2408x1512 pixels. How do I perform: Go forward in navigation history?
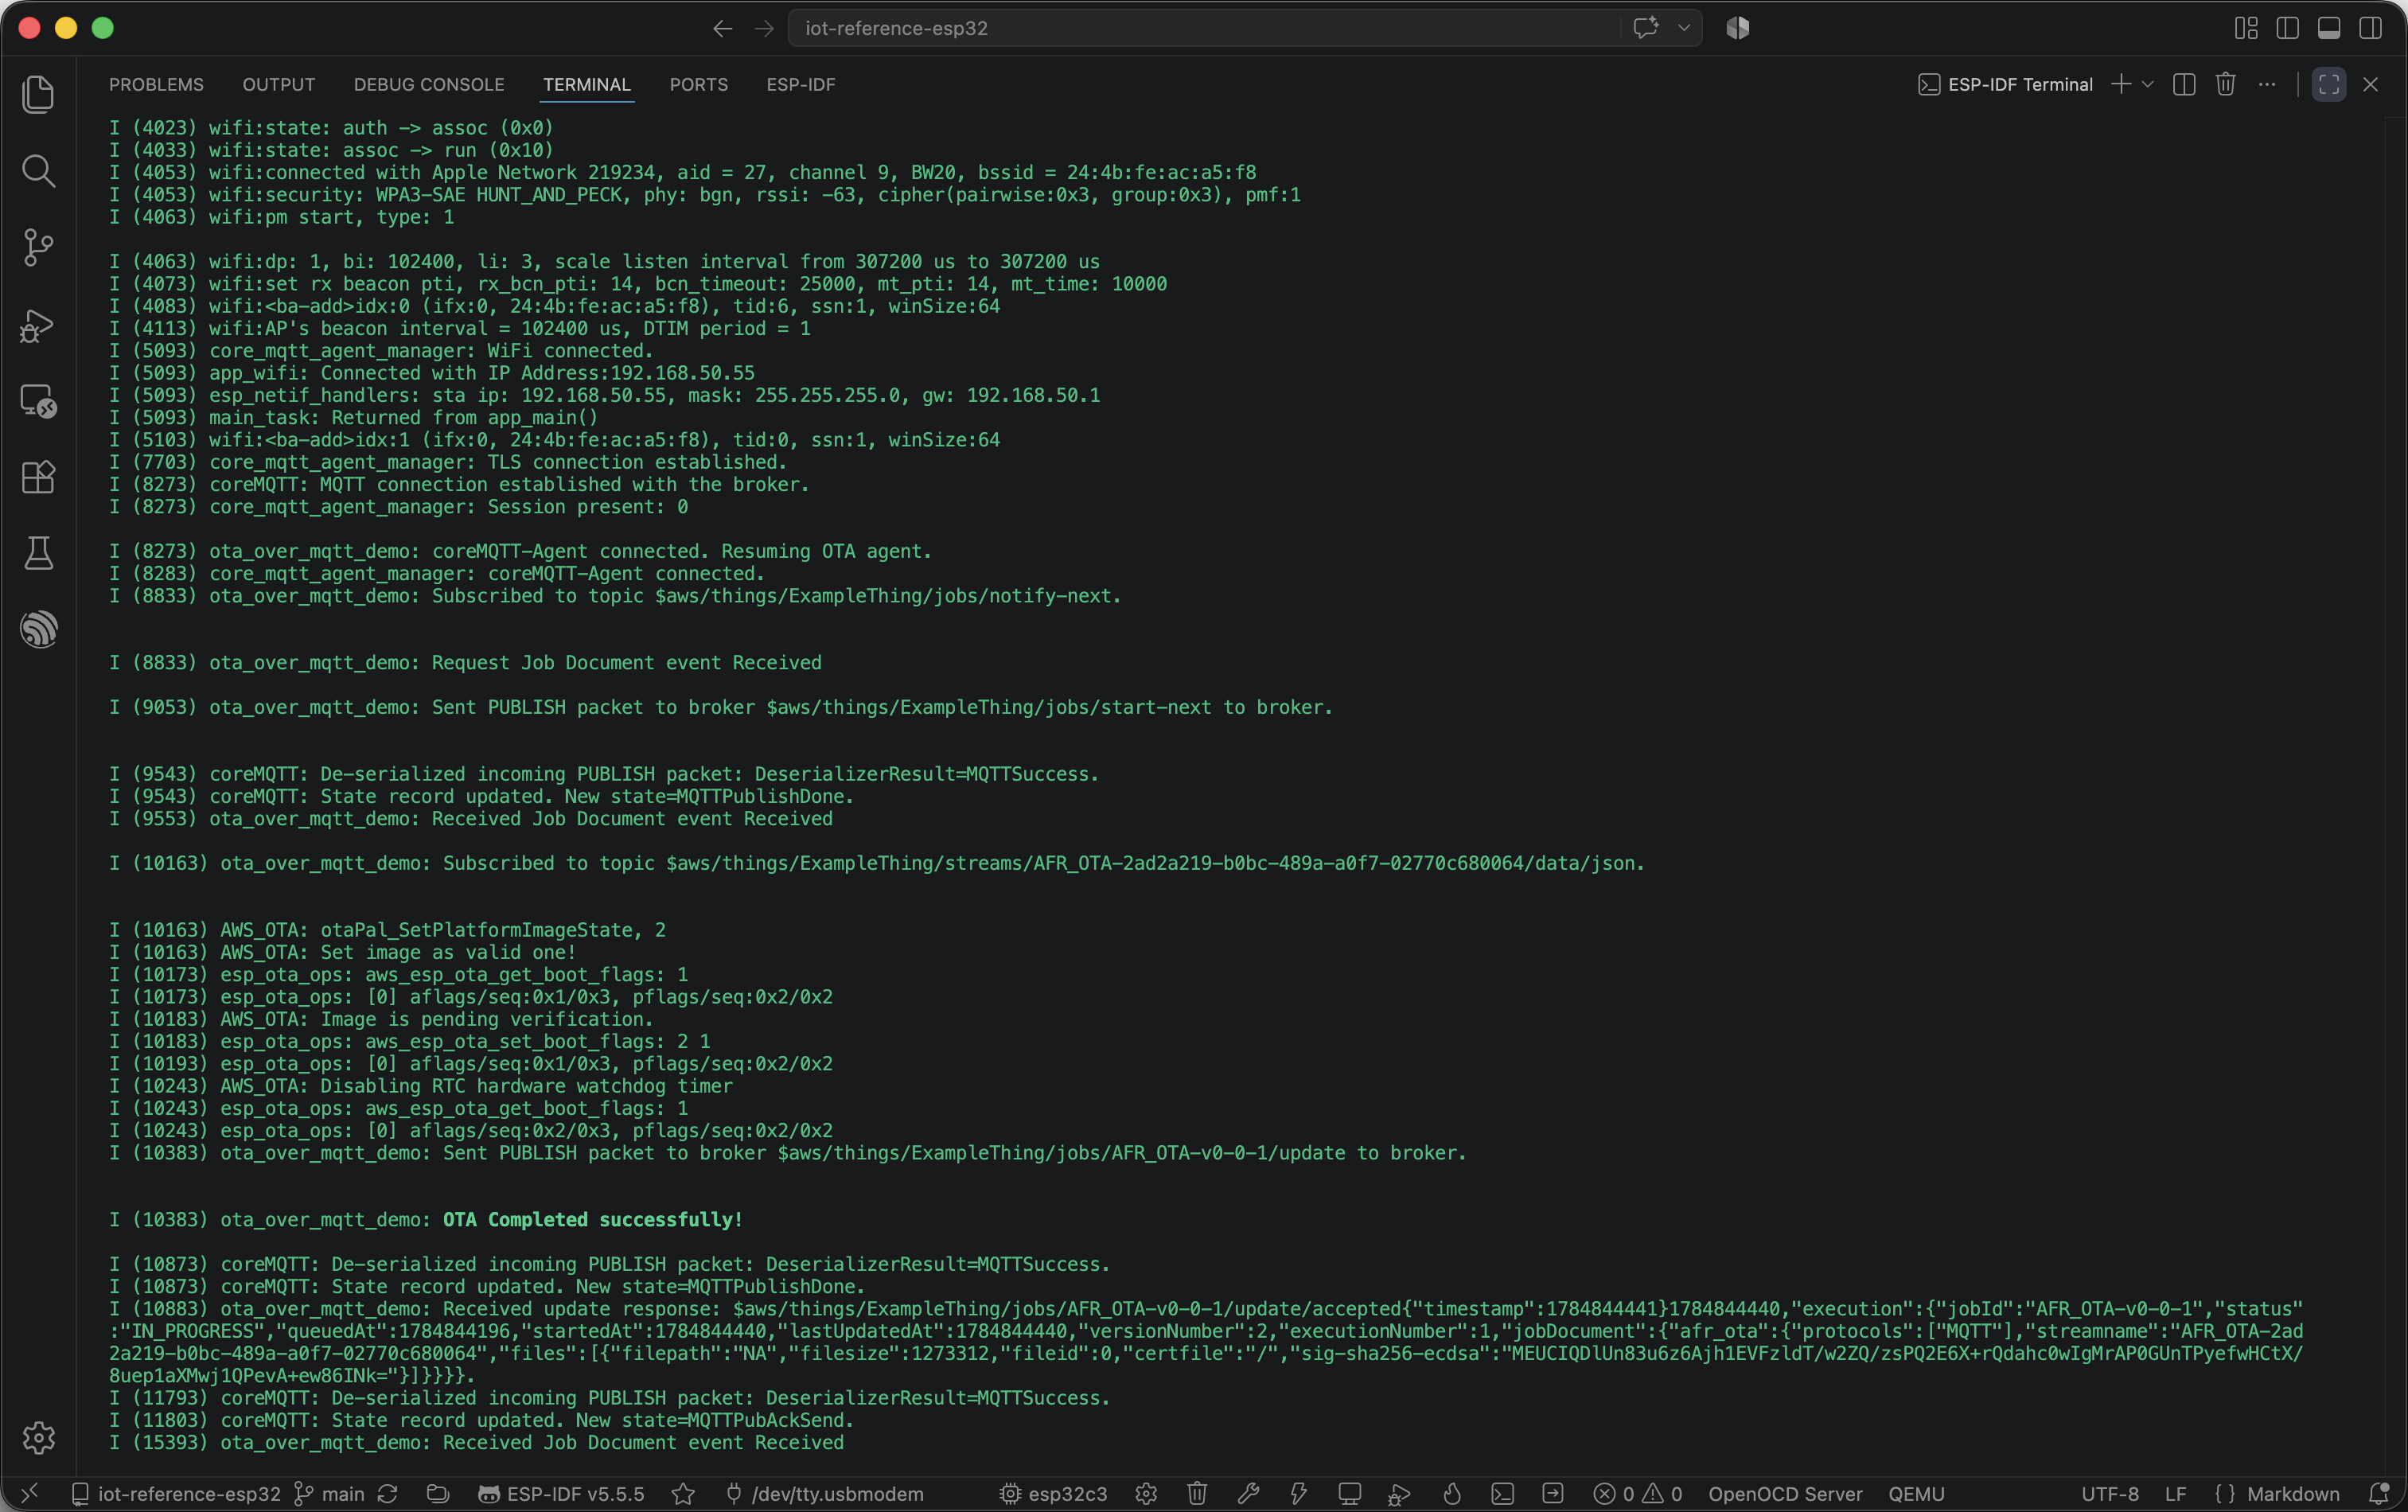pos(764,29)
